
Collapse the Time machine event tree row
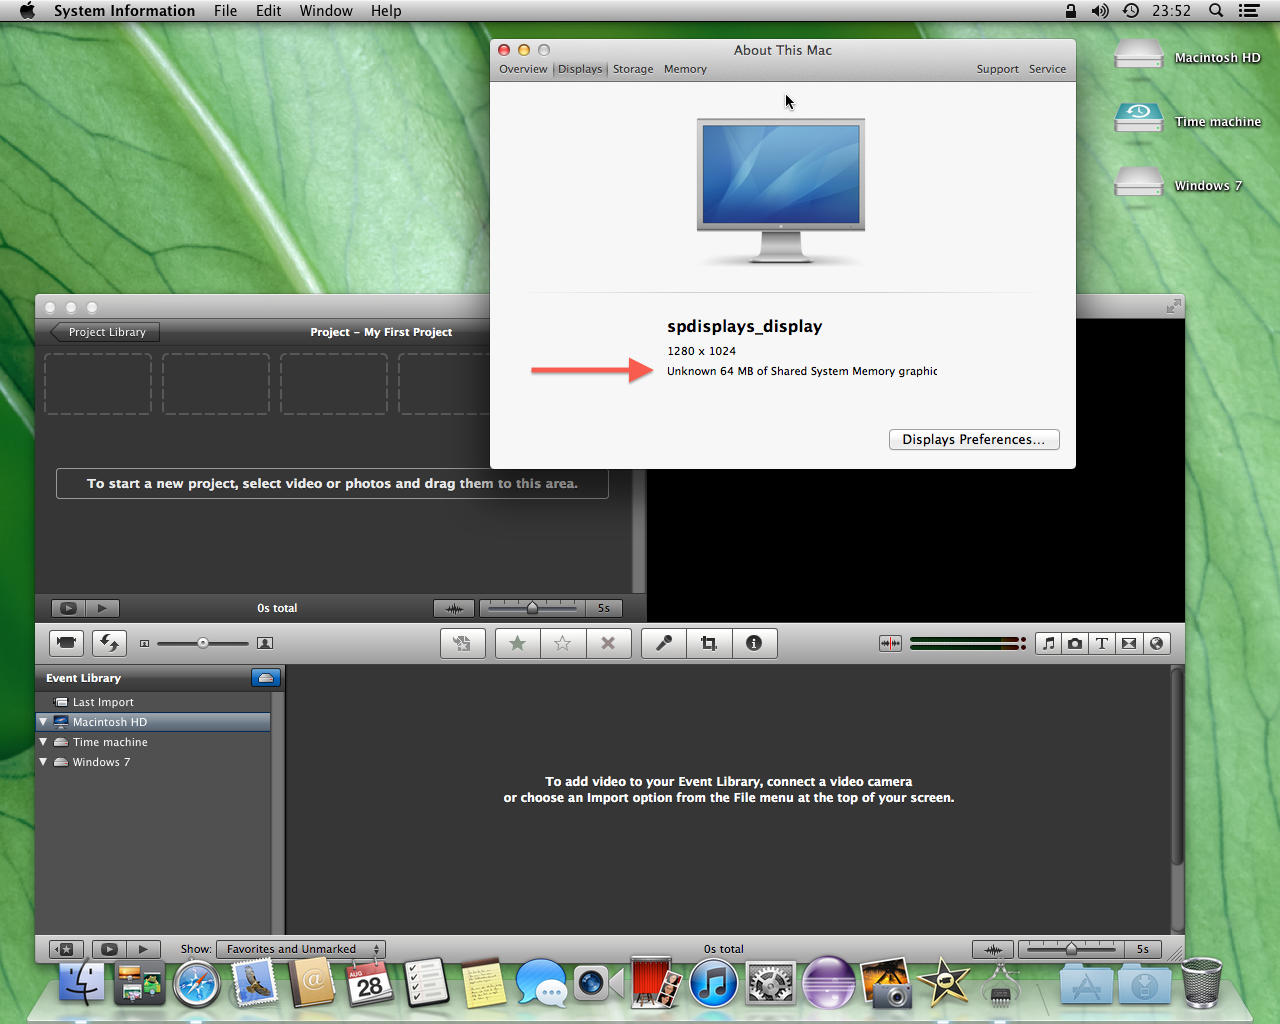click(43, 742)
